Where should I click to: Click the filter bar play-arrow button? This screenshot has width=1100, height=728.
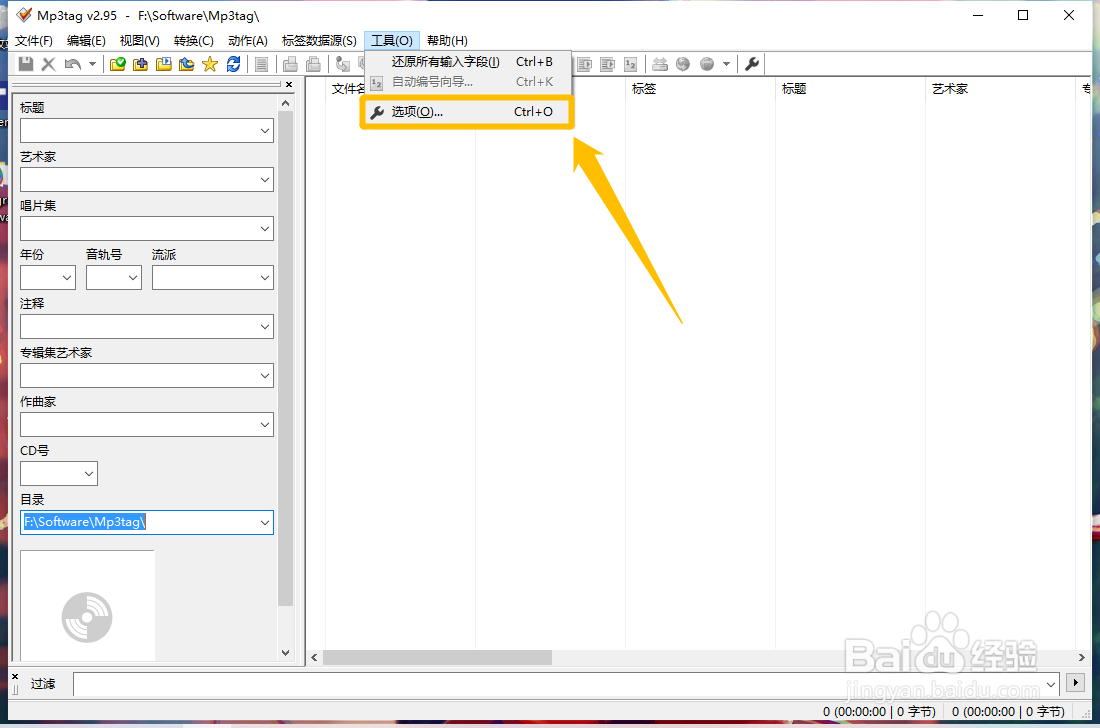1075,682
